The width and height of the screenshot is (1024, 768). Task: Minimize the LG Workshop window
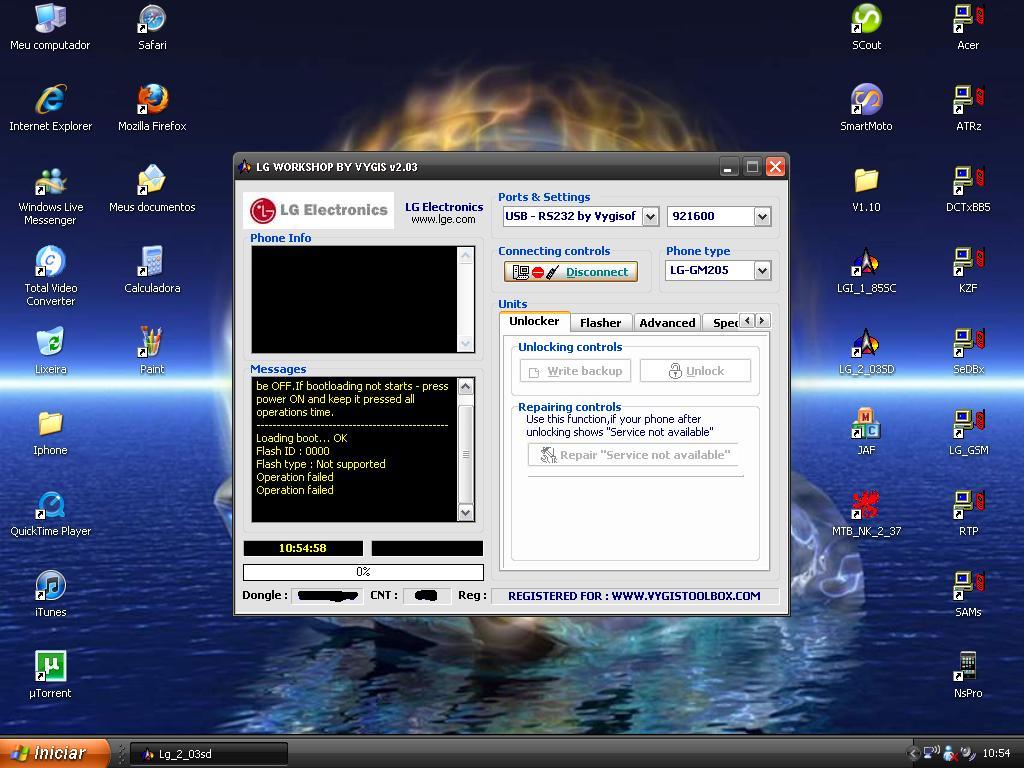pos(729,167)
